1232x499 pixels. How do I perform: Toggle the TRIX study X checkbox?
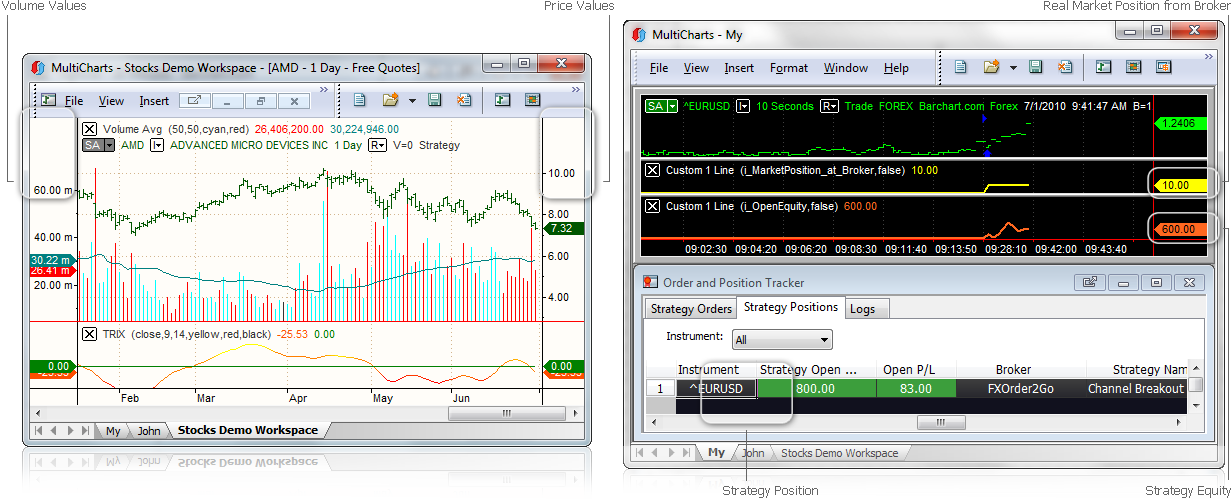click(90, 334)
